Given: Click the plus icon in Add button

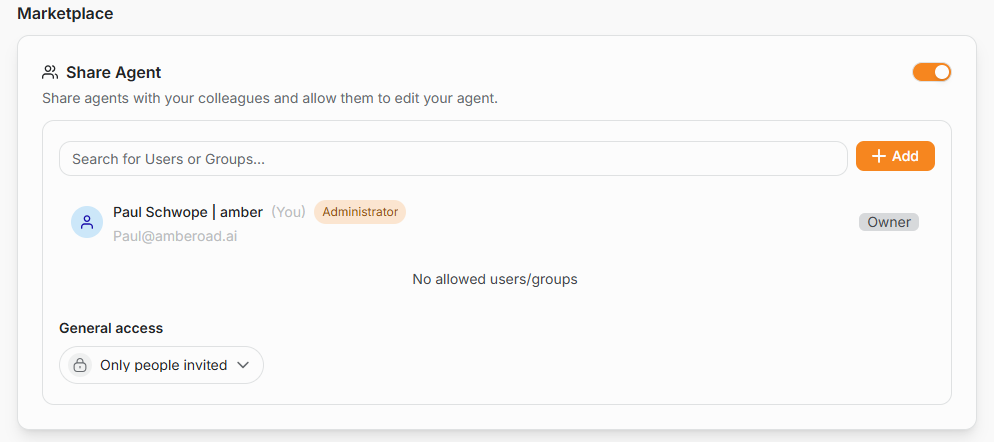Looking at the screenshot, I should [x=879, y=156].
